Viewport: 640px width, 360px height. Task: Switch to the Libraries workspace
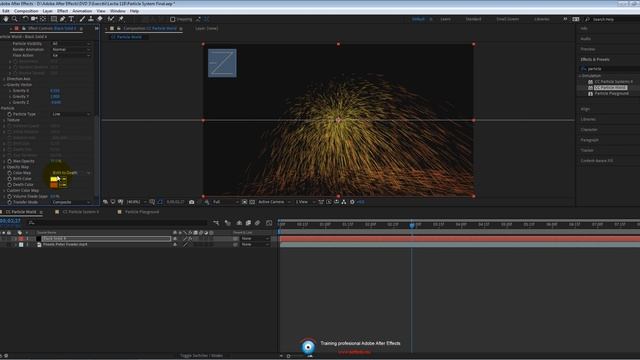(x=542, y=19)
